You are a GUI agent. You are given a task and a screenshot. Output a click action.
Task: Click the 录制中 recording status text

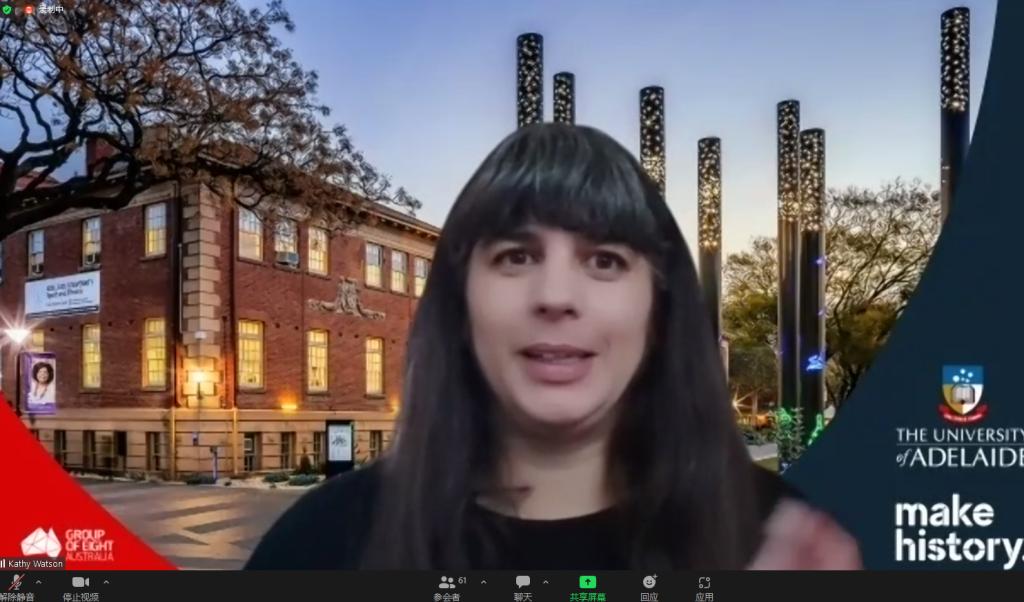51,8
